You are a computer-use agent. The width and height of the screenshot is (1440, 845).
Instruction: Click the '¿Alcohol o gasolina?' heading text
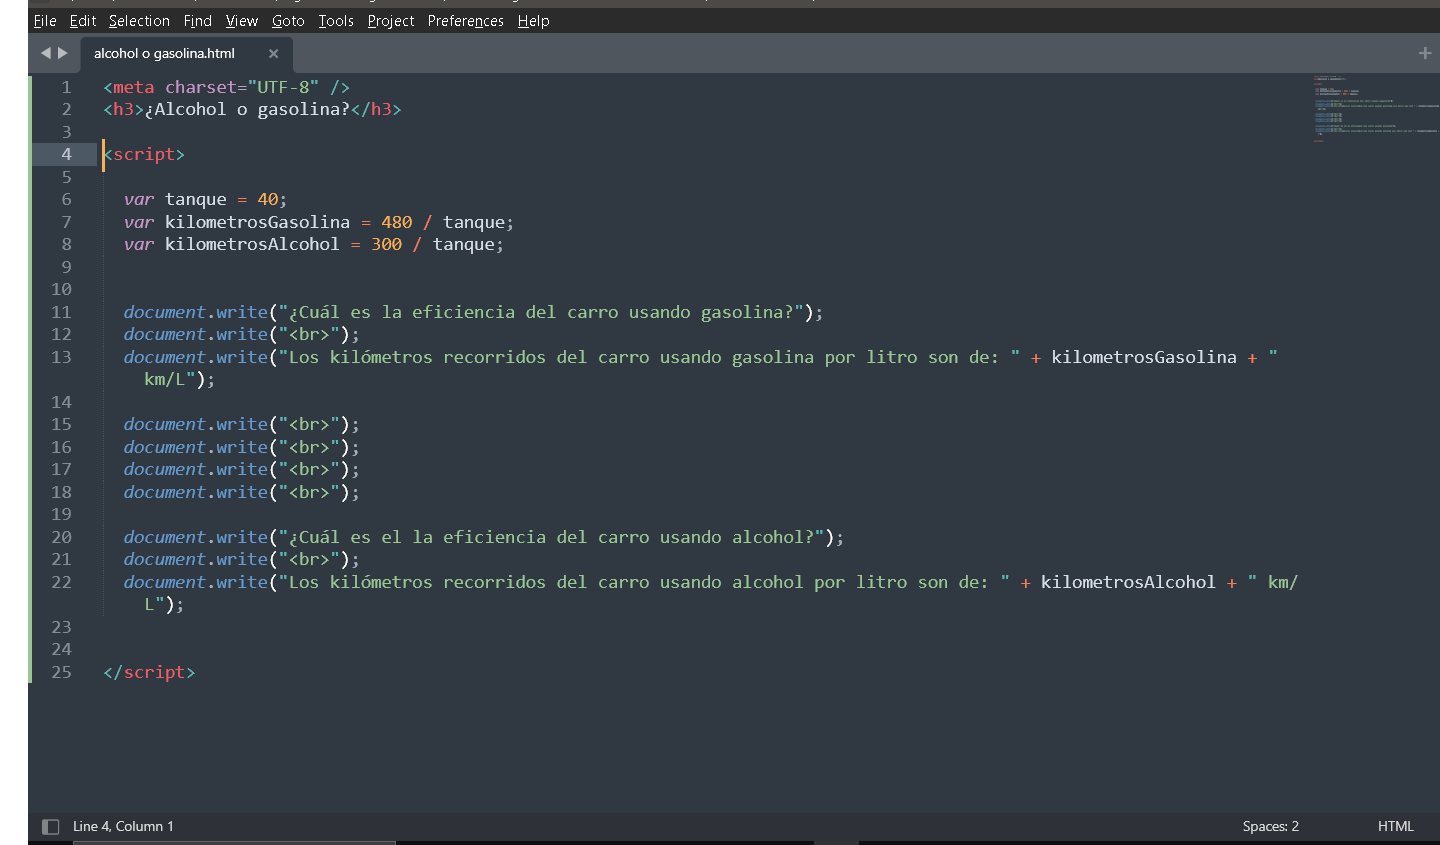point(247,109)
